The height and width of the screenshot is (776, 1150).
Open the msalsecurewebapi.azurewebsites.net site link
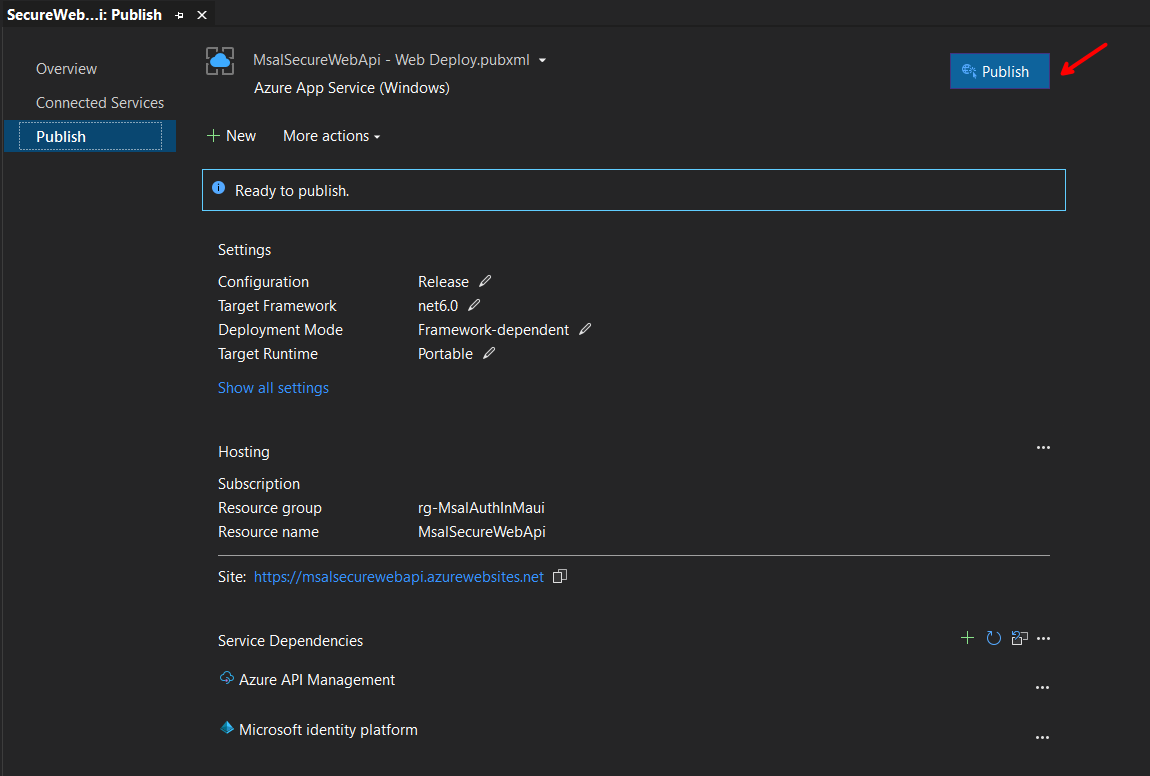coord(398,577)
